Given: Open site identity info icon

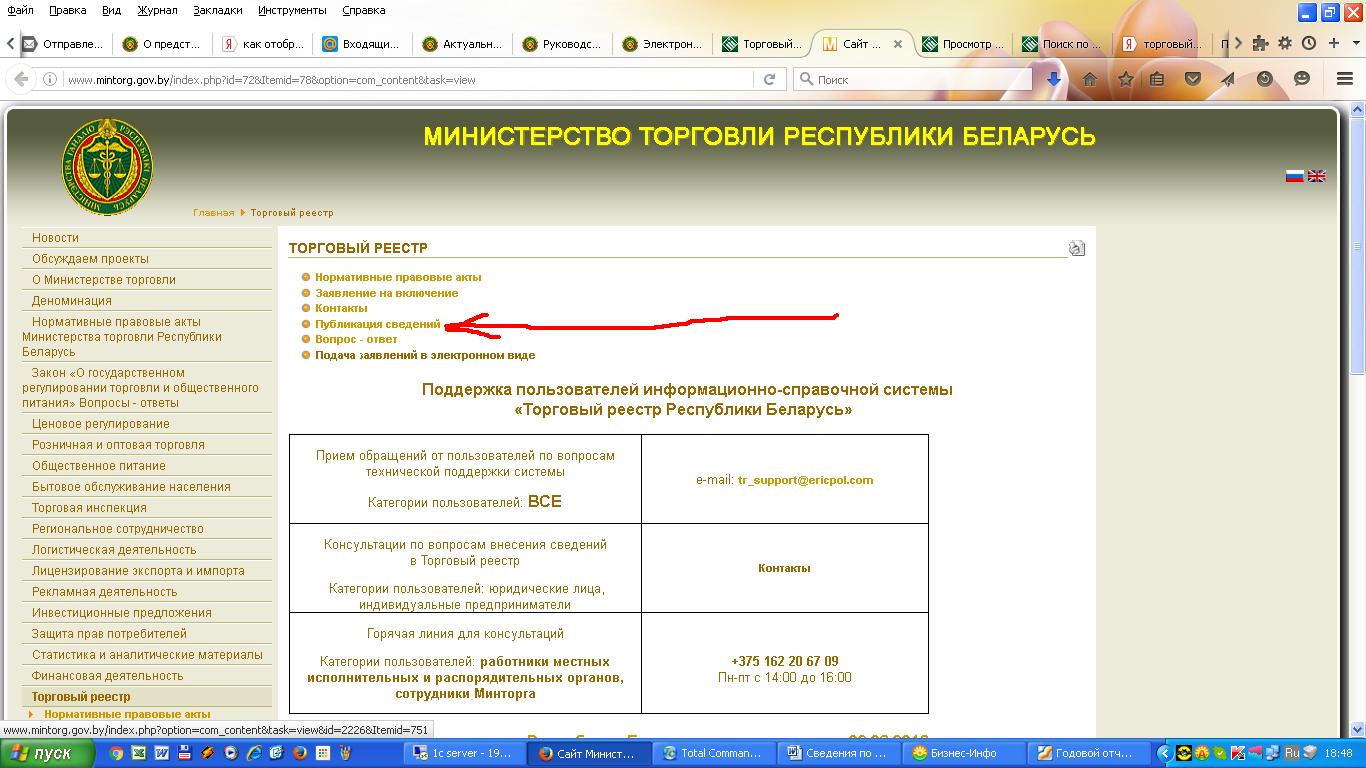Looking at the screenshot, I should (50, 79).
